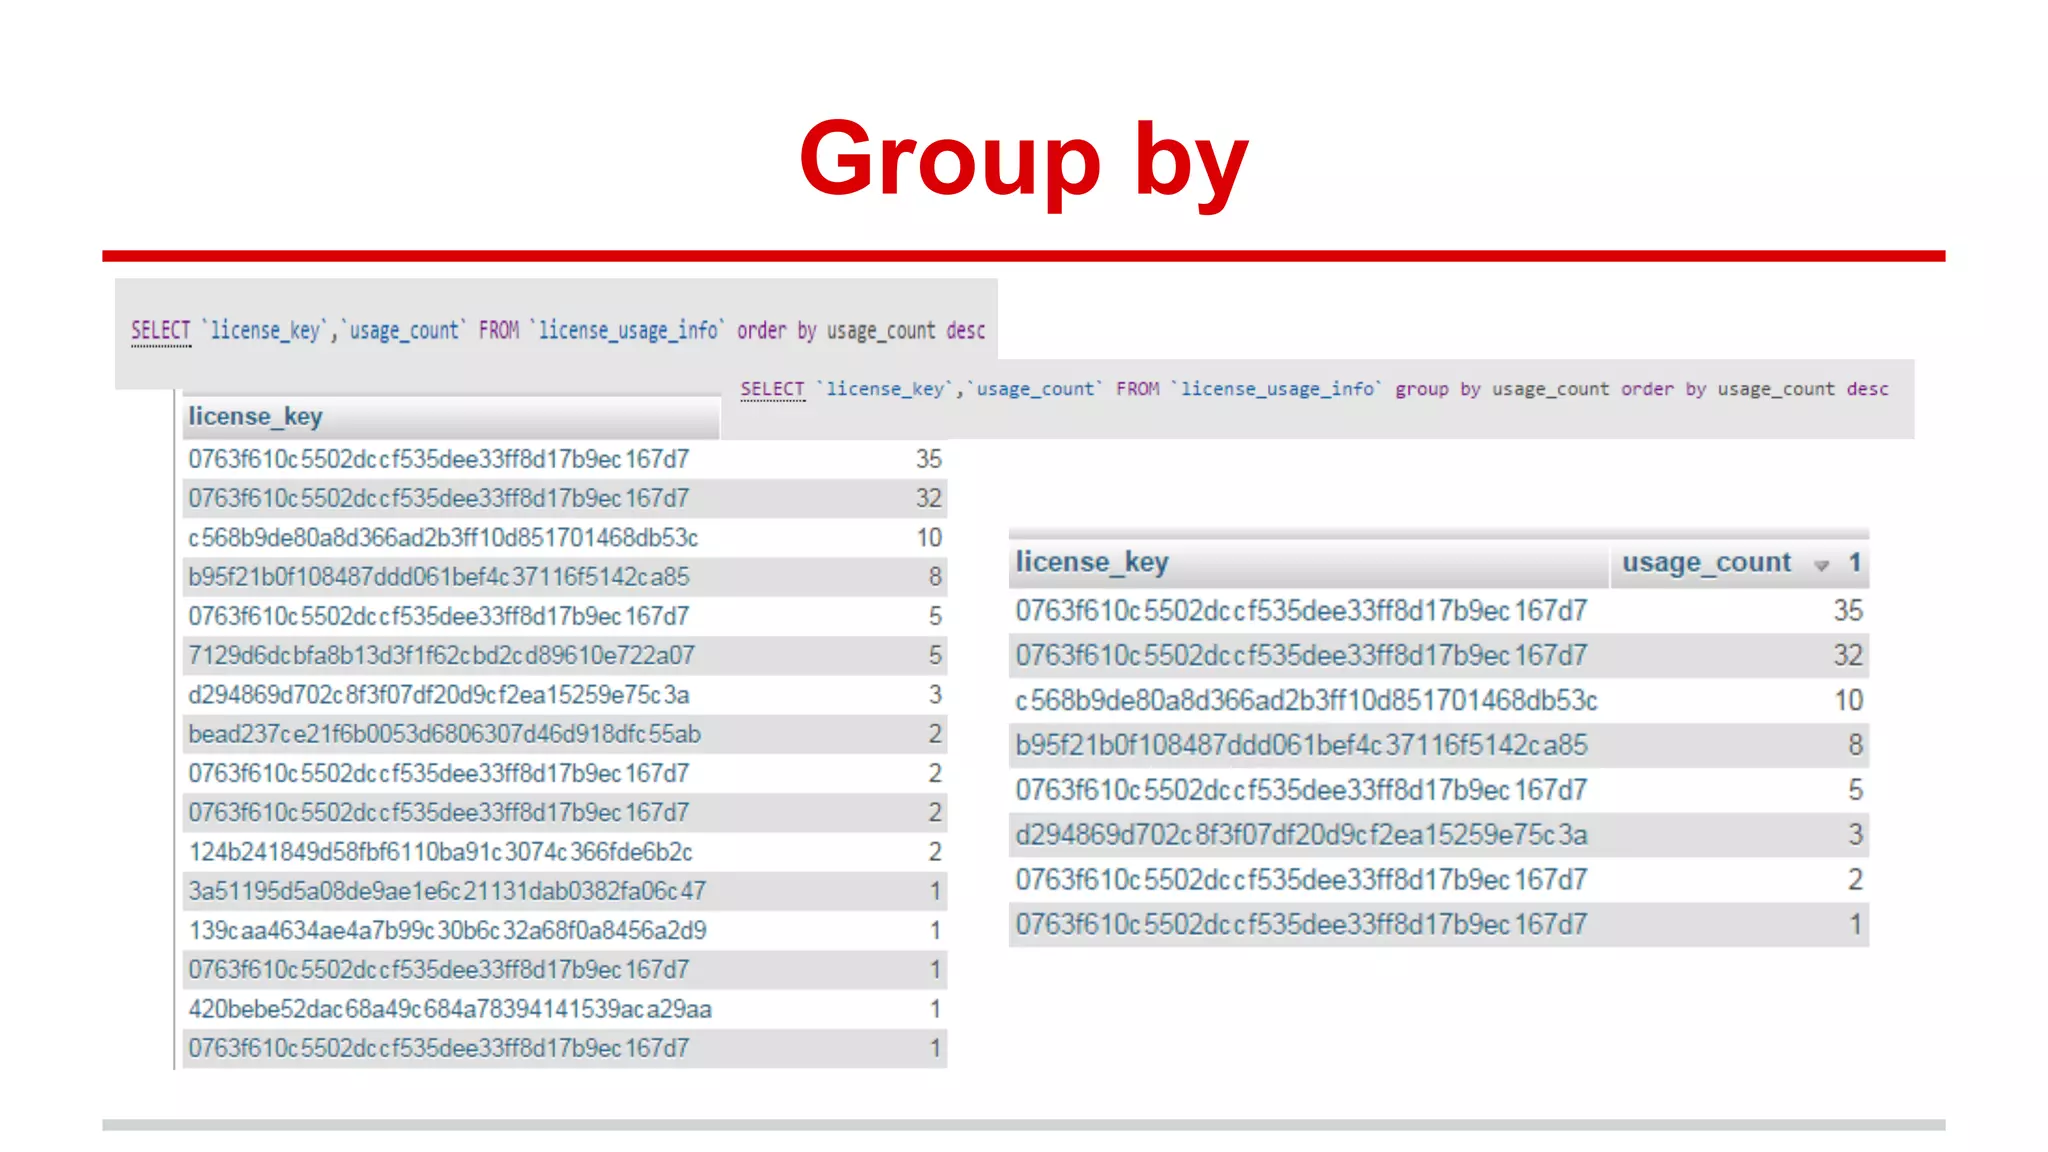This screenshot has height=1152, width=2048.
Task: Click the descending sort arrow beside usage_count
Action: tap(1821, 565)
